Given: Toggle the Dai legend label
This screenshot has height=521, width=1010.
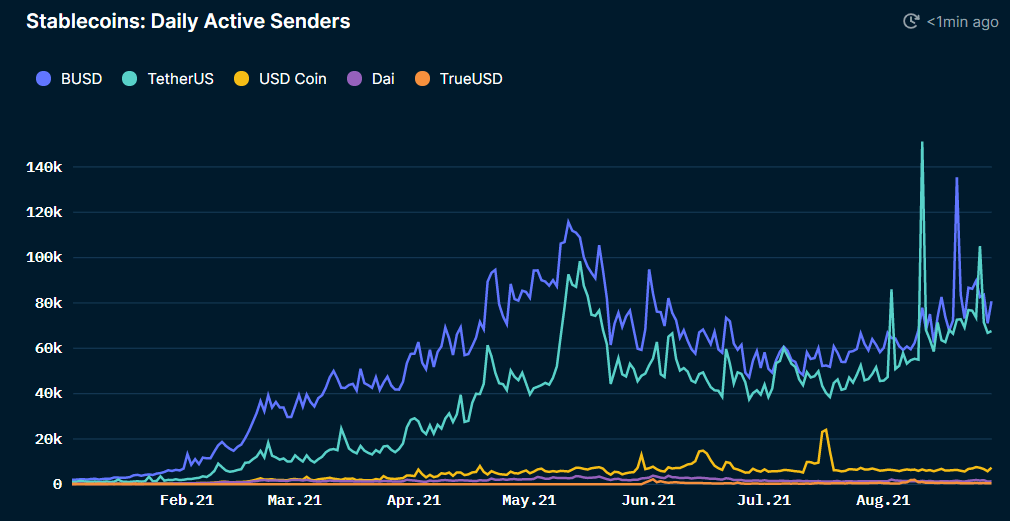Looking at the screenshot, I should (381, 79).
